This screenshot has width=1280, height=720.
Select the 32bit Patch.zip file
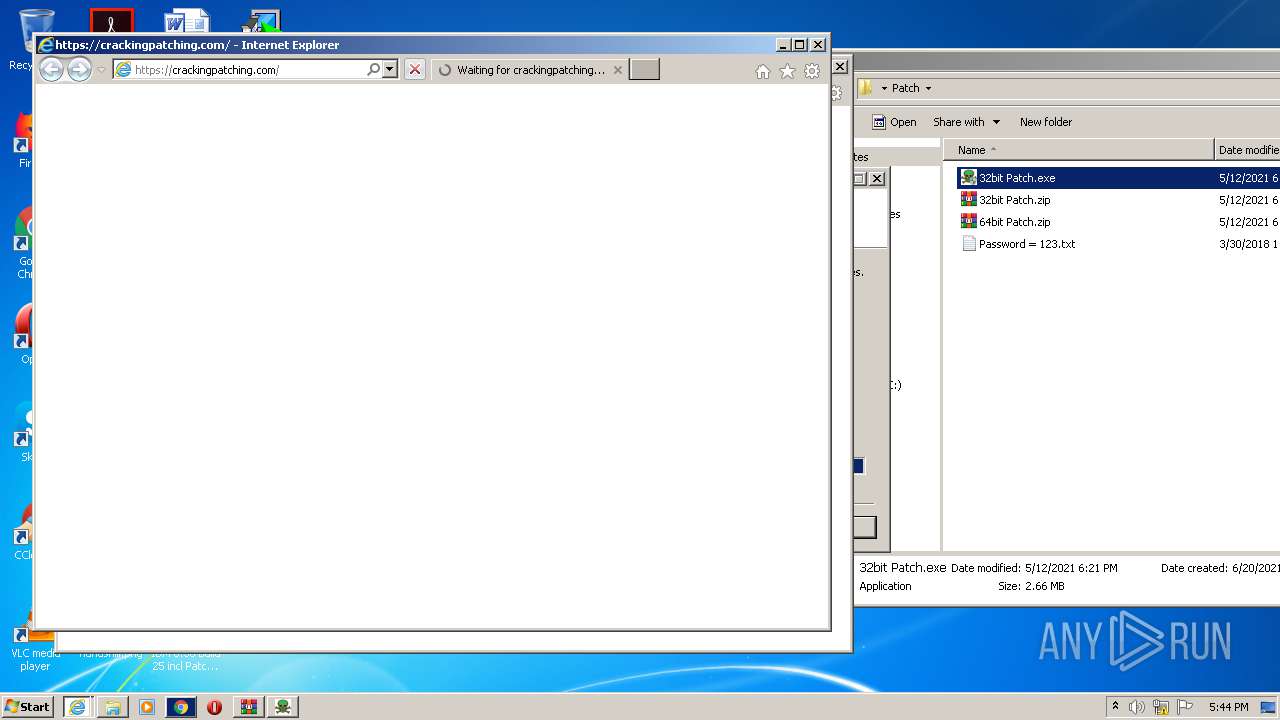coord(1014,200)
